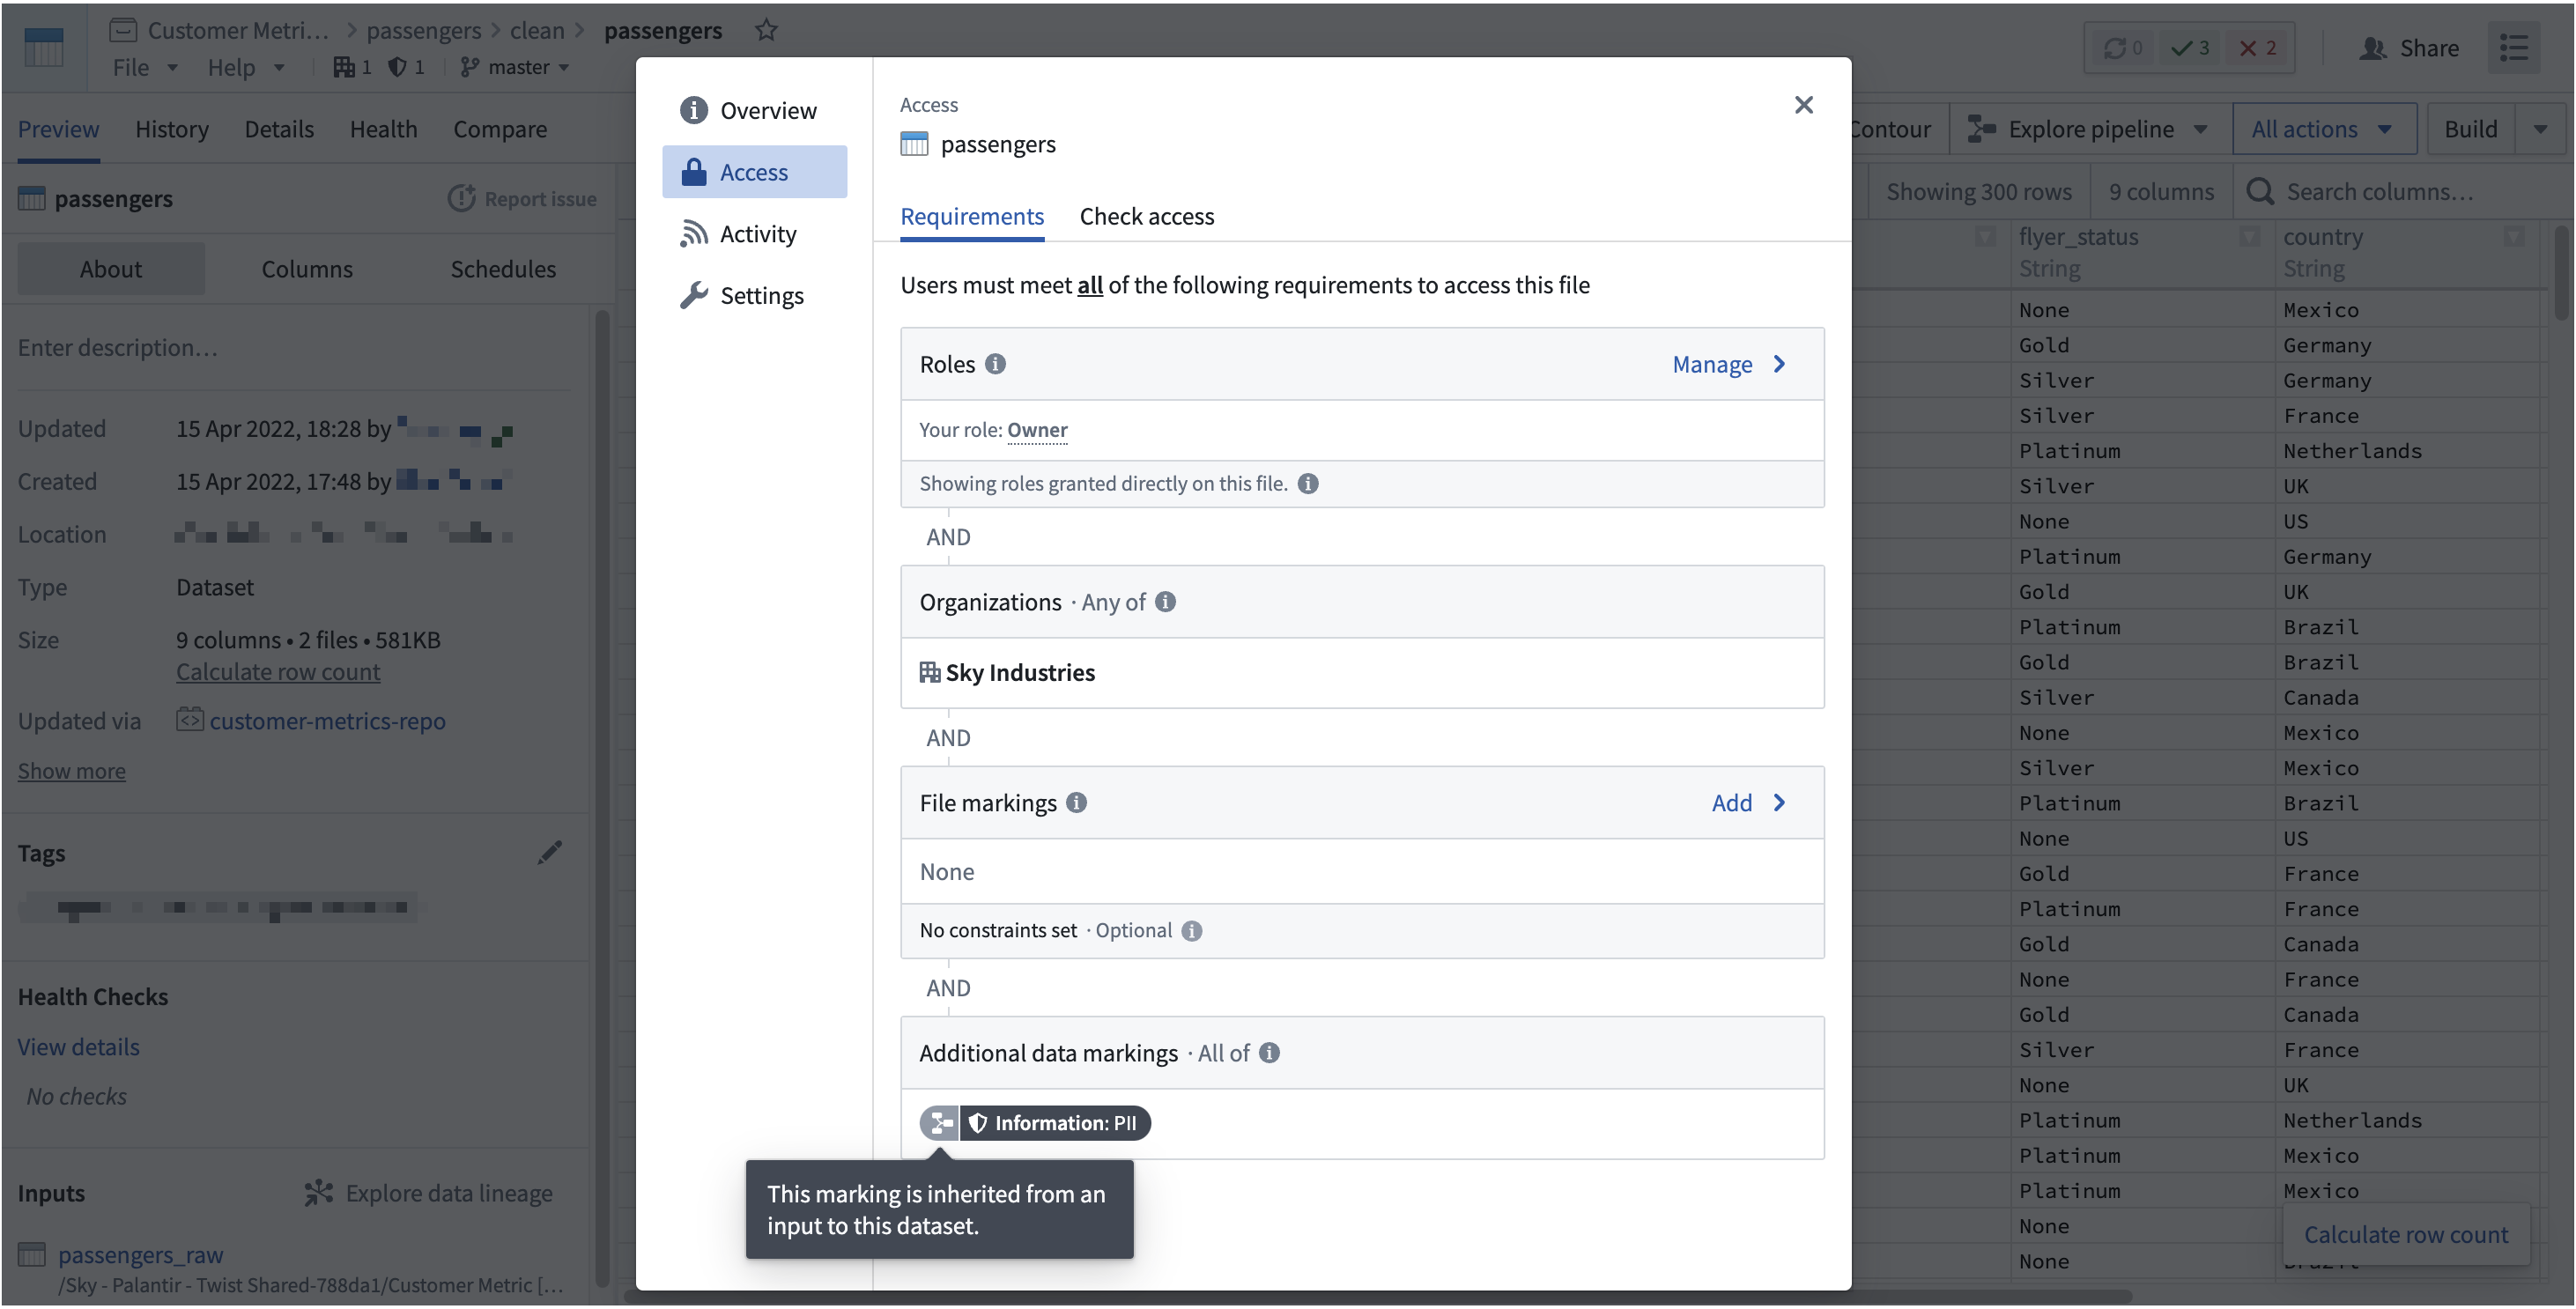This screenshot has width=2576, height=1309.
Task: Switch to the History tab
Action: click(172, 129)
